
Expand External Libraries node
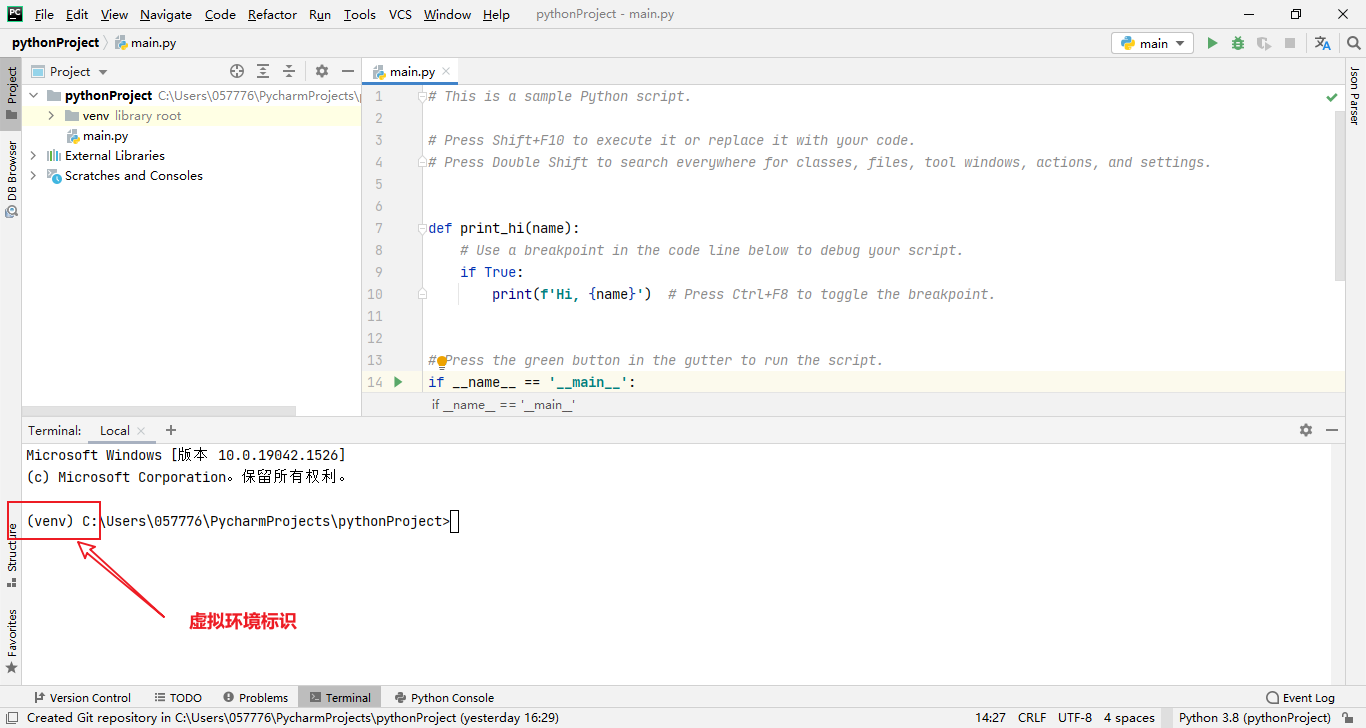pyautogui.click(x=33, y=156)
